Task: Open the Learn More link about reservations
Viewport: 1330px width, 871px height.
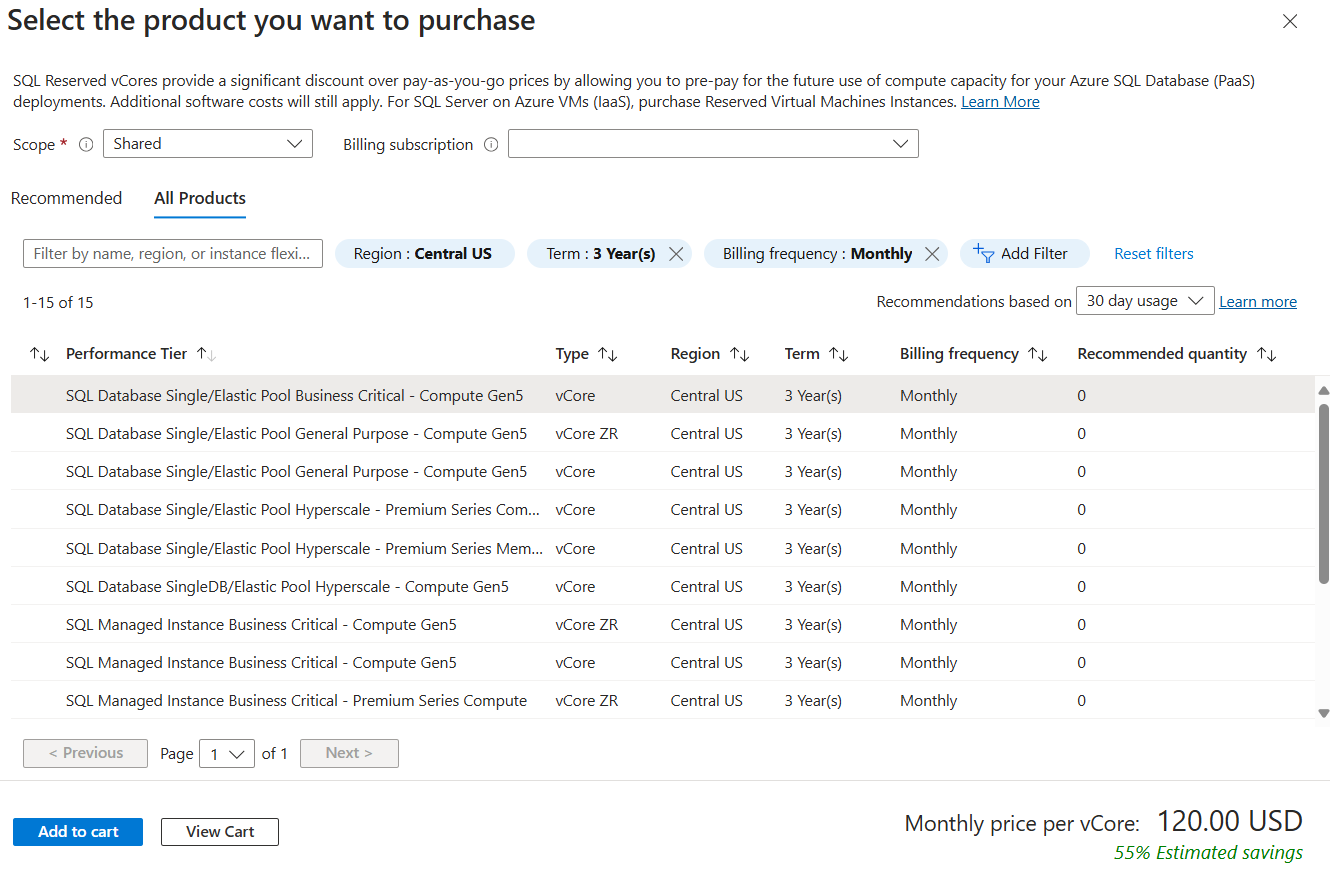Action: [x=999, y=101]
